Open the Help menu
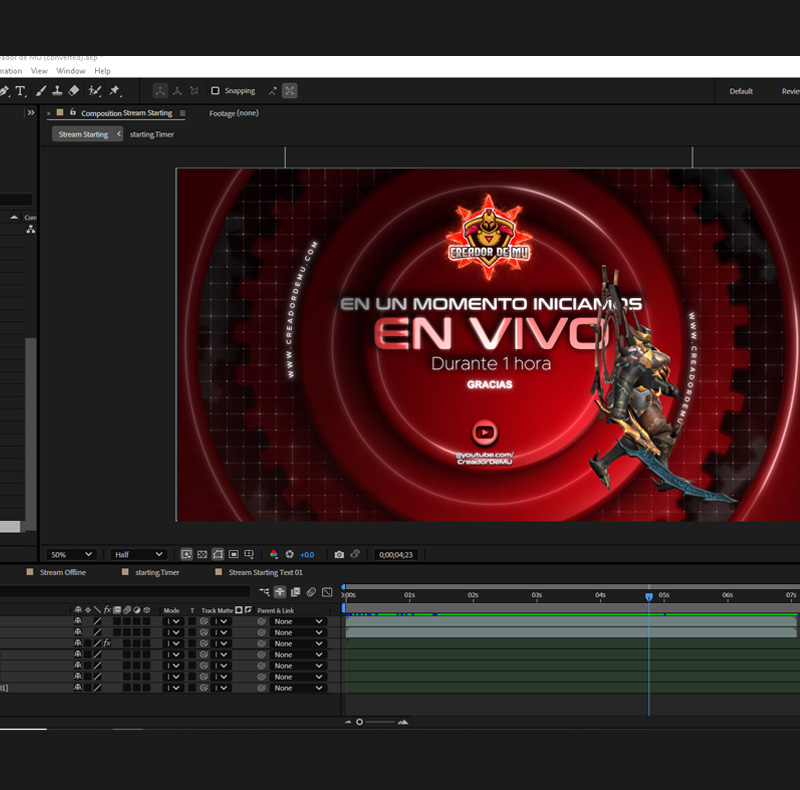 (102, 71)
